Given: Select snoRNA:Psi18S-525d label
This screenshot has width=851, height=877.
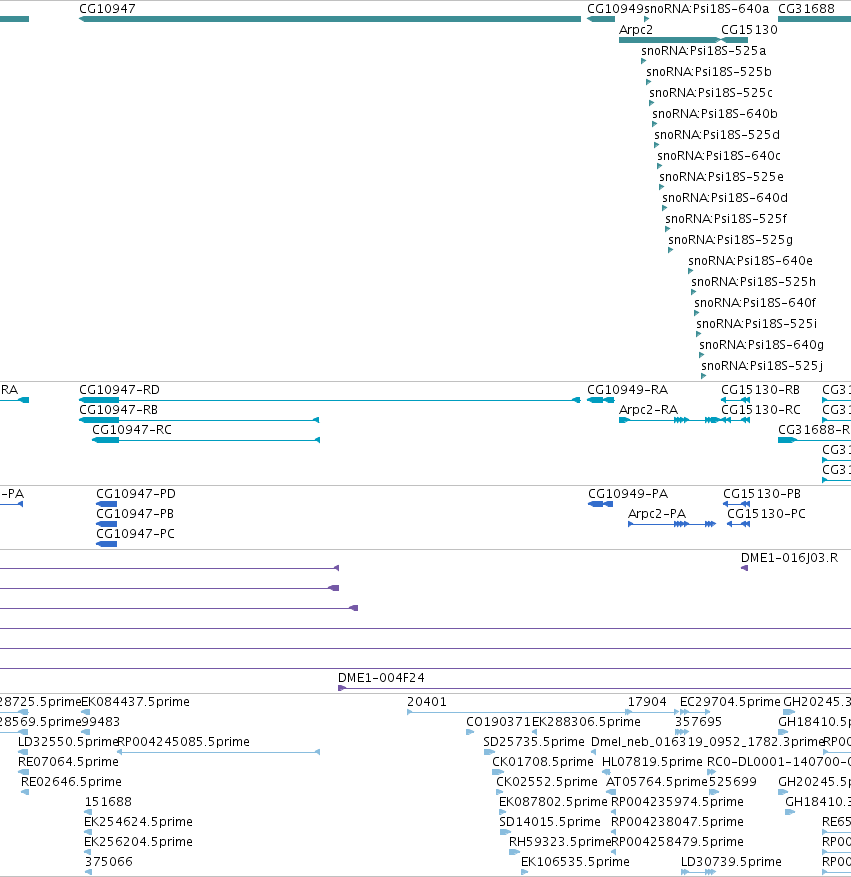Looking at the screenshot, I should pos(717,135).
